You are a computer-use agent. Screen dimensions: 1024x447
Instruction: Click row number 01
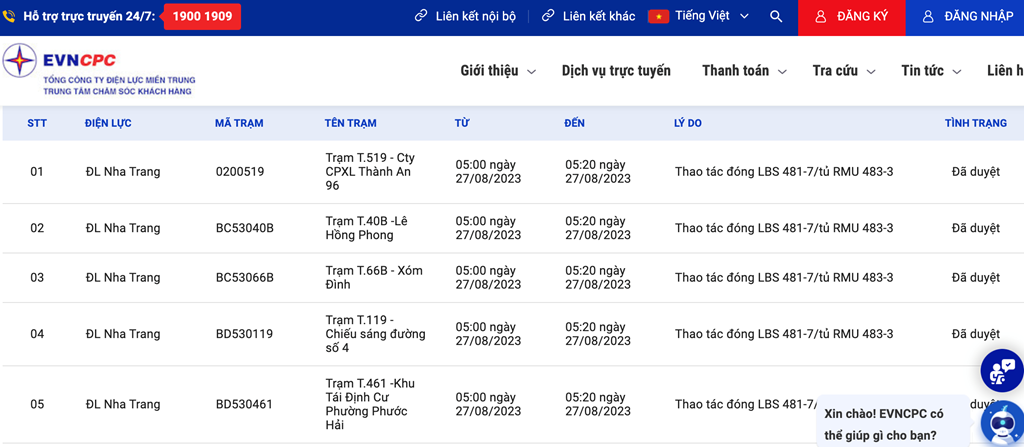(37, 172)
